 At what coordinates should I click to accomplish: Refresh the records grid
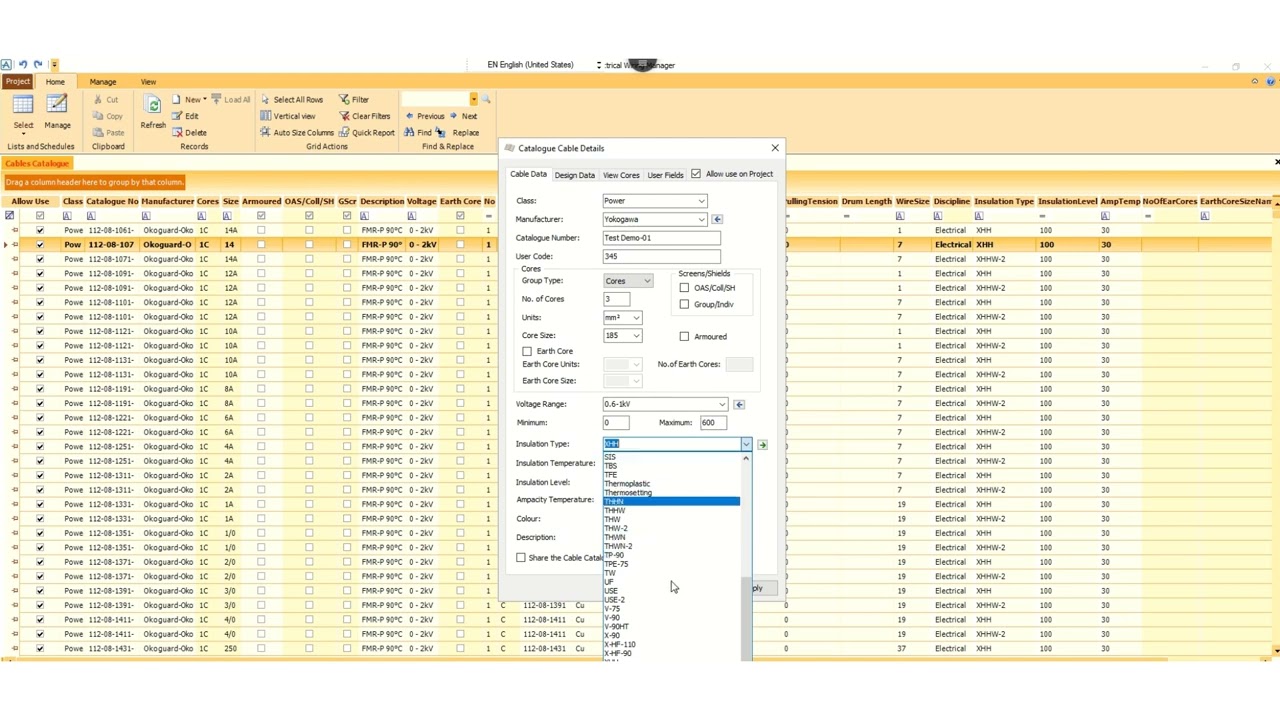(x=153, y=112)
